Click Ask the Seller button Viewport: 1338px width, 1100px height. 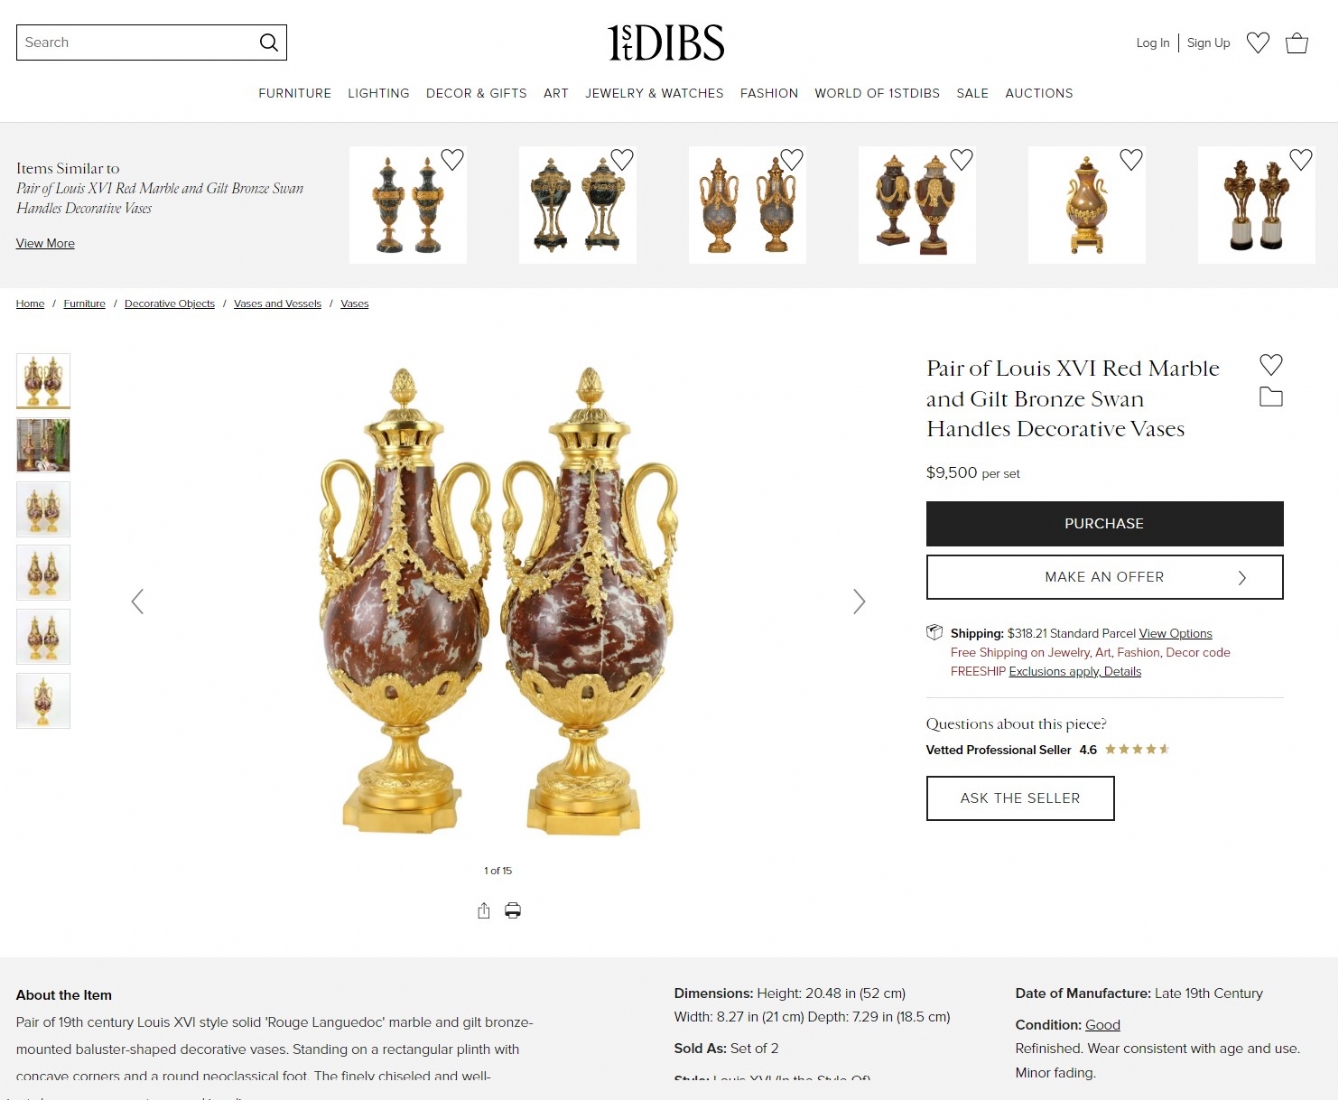[1020, 798]
